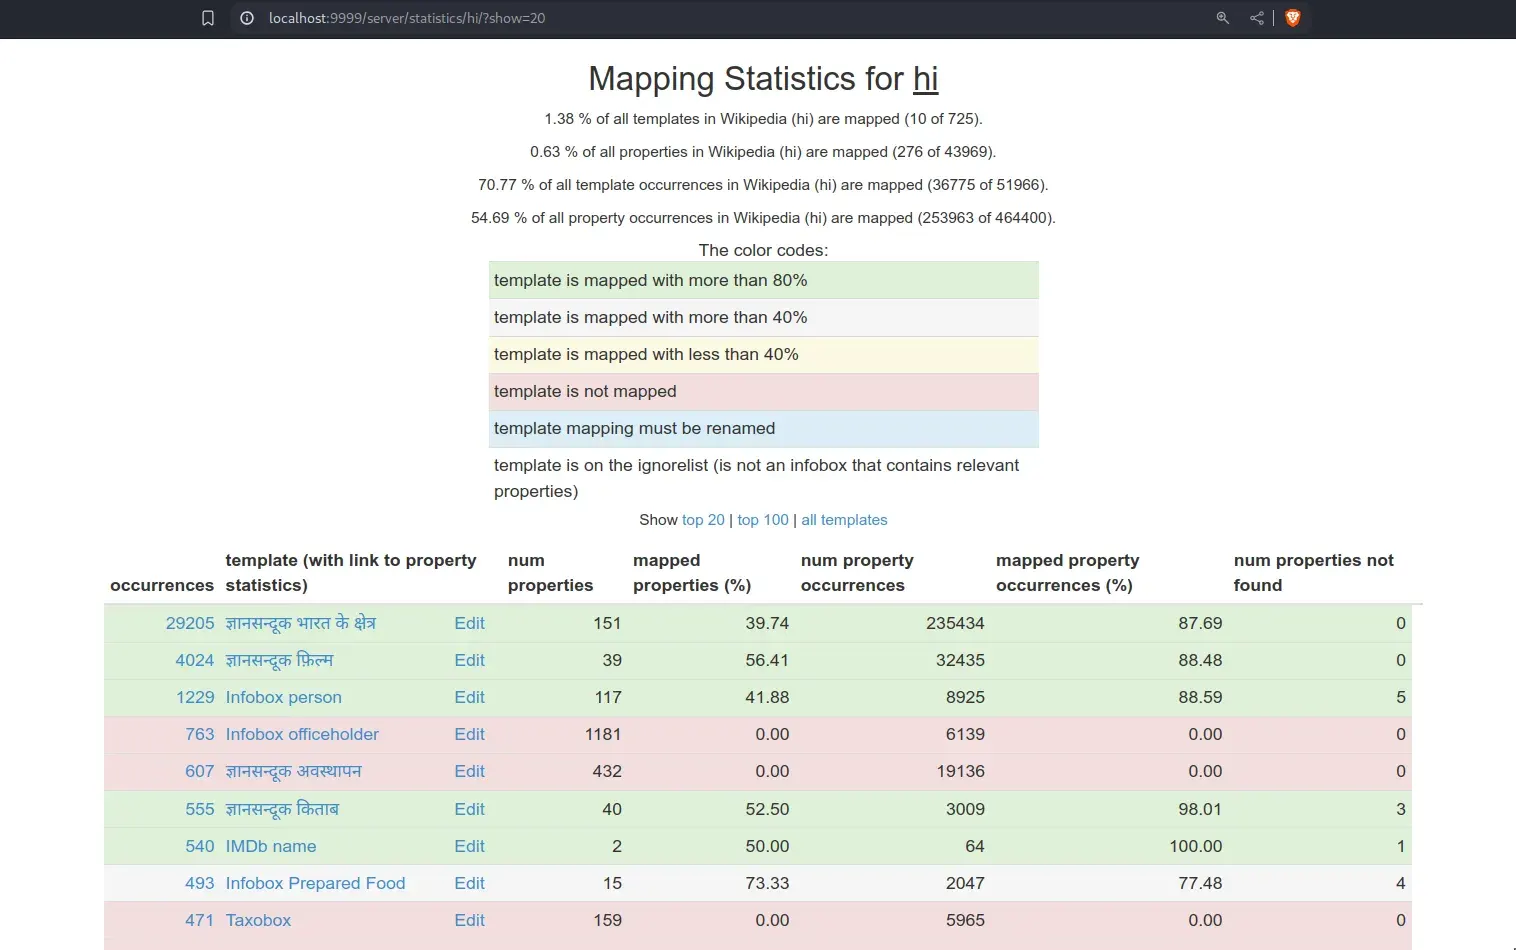Click value 235434 in first row
This screenshot has width=1516, height=950.
[955, 623]
